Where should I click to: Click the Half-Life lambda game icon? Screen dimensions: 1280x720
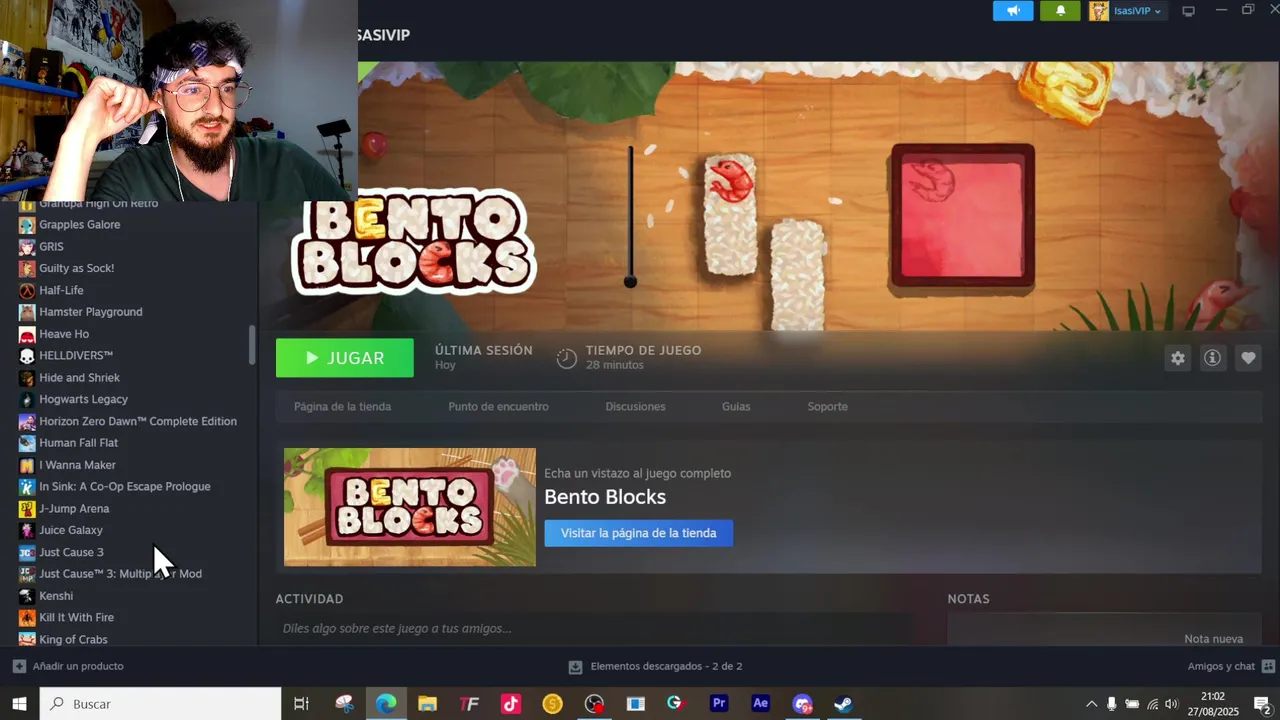tap(27, 290)
